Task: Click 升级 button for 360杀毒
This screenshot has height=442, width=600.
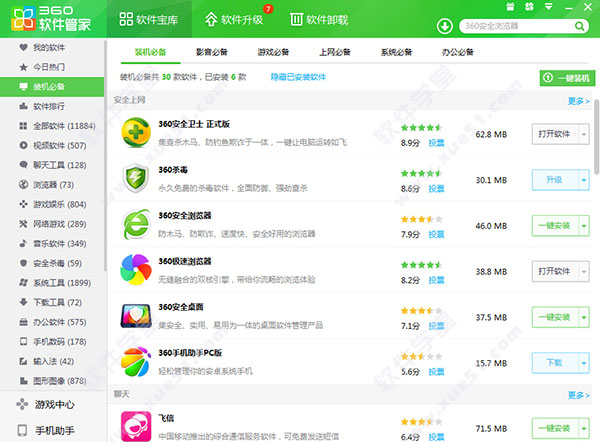Action: click(555, 180)
